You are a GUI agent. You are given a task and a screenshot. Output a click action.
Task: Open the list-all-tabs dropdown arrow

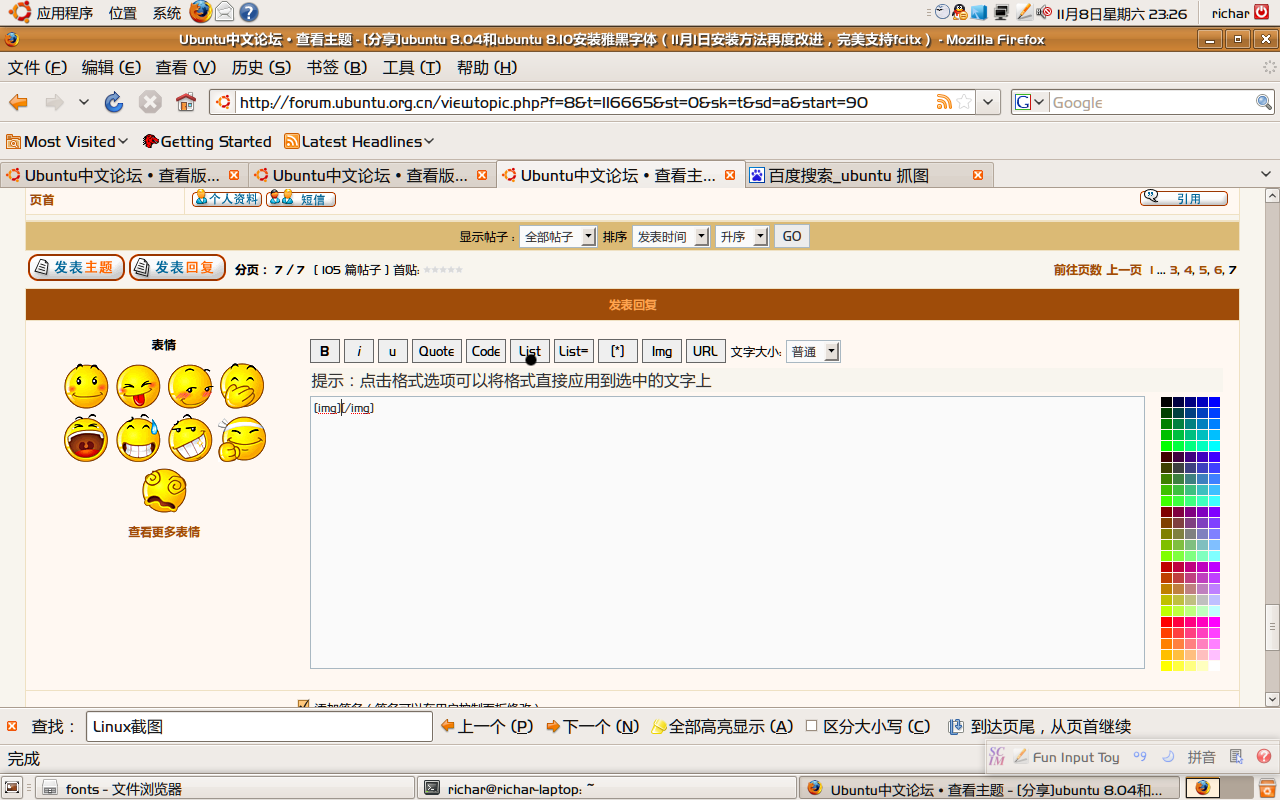pyautogui.click(x=1266, y=174)
